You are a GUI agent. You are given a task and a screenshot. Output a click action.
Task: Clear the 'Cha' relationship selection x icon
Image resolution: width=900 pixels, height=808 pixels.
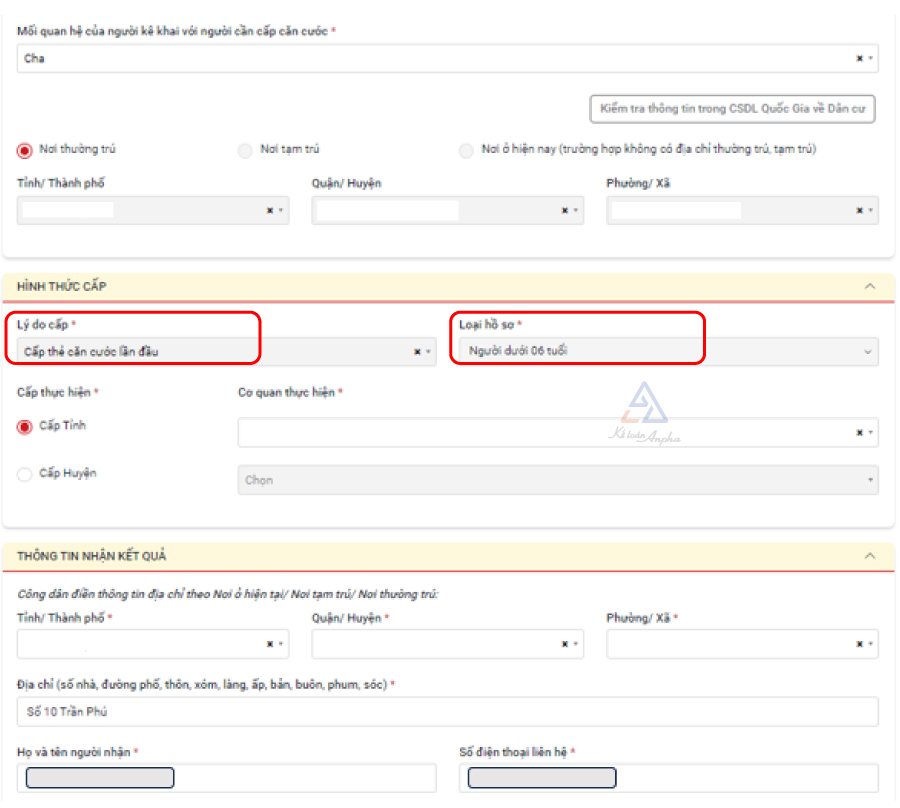[859, 59]
